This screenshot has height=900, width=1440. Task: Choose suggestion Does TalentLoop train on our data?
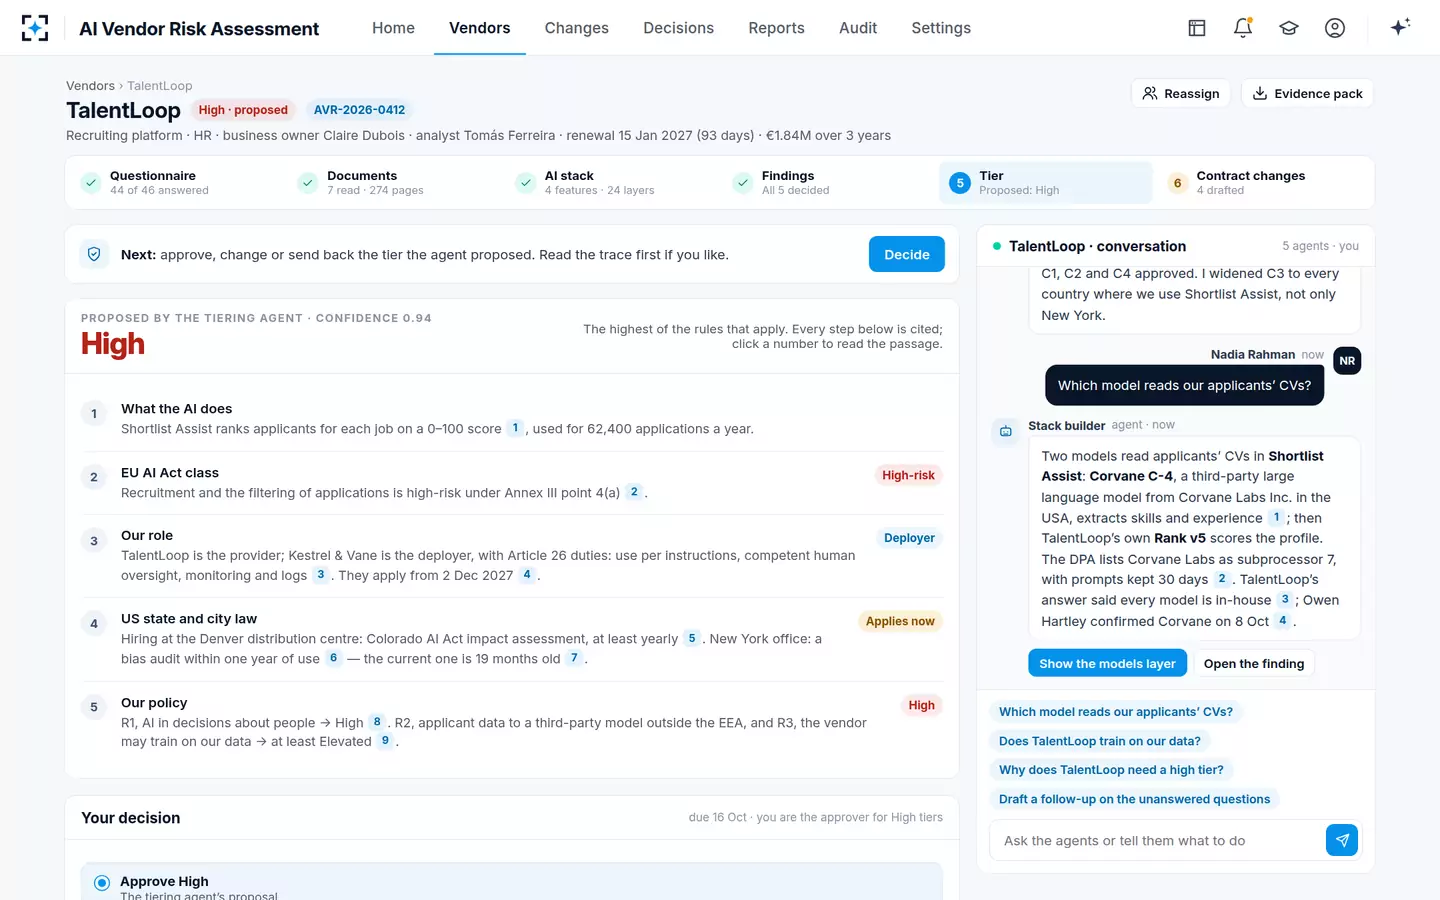tap(1100, 741)
